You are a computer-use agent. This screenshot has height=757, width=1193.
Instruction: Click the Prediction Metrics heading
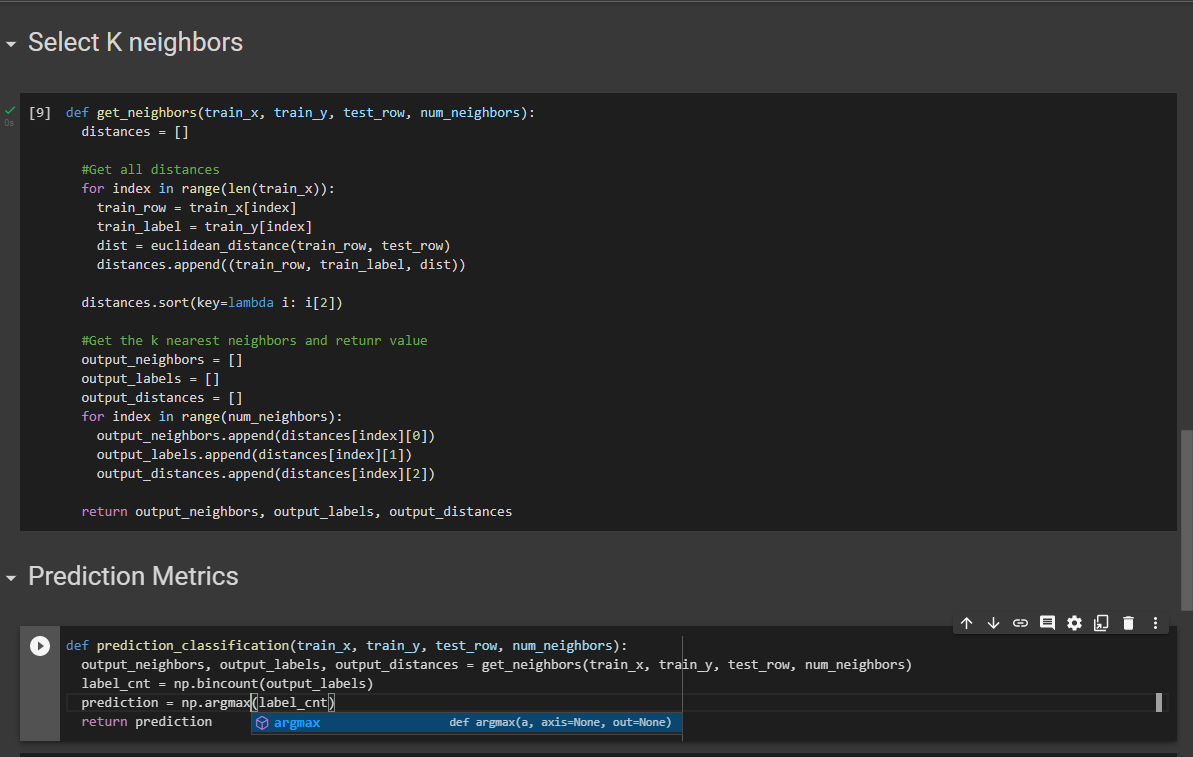pyautogui.click(x=133, y=576)
